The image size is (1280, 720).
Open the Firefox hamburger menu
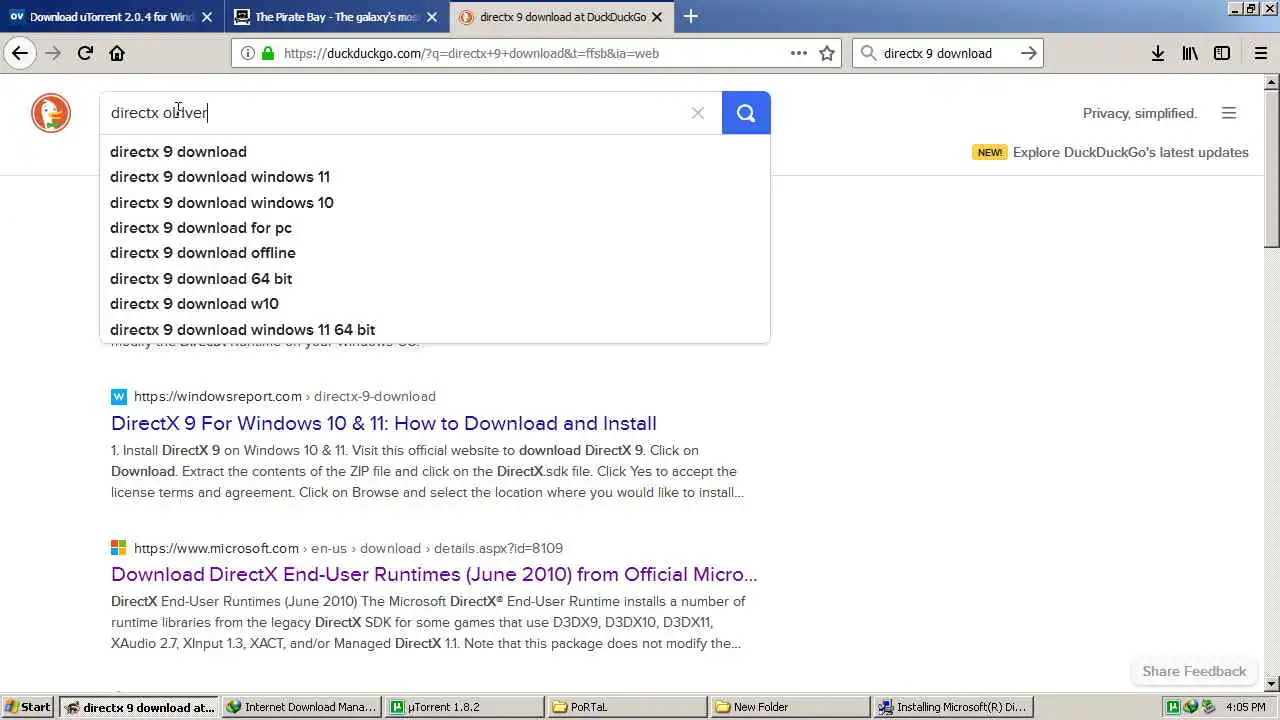tap(1260, 53)
